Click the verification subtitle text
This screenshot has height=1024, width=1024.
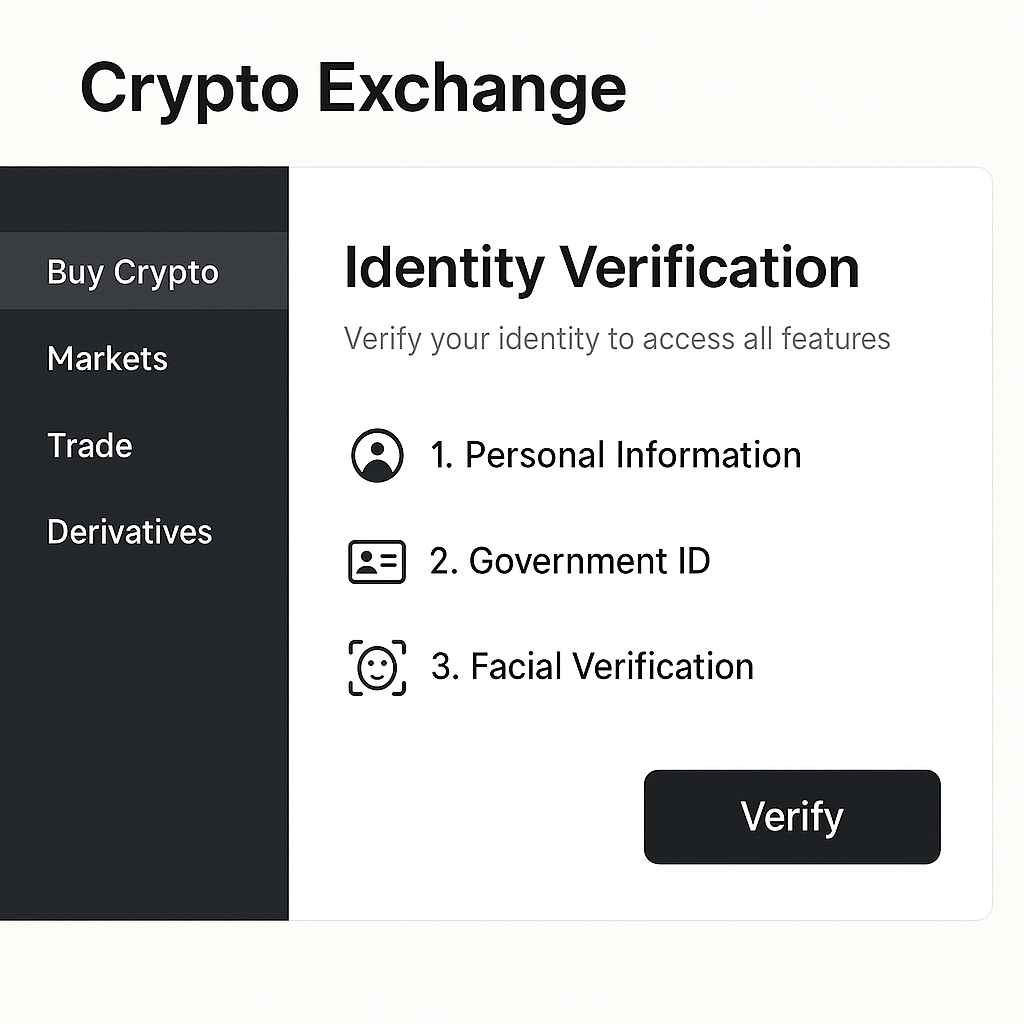point(617,339)
